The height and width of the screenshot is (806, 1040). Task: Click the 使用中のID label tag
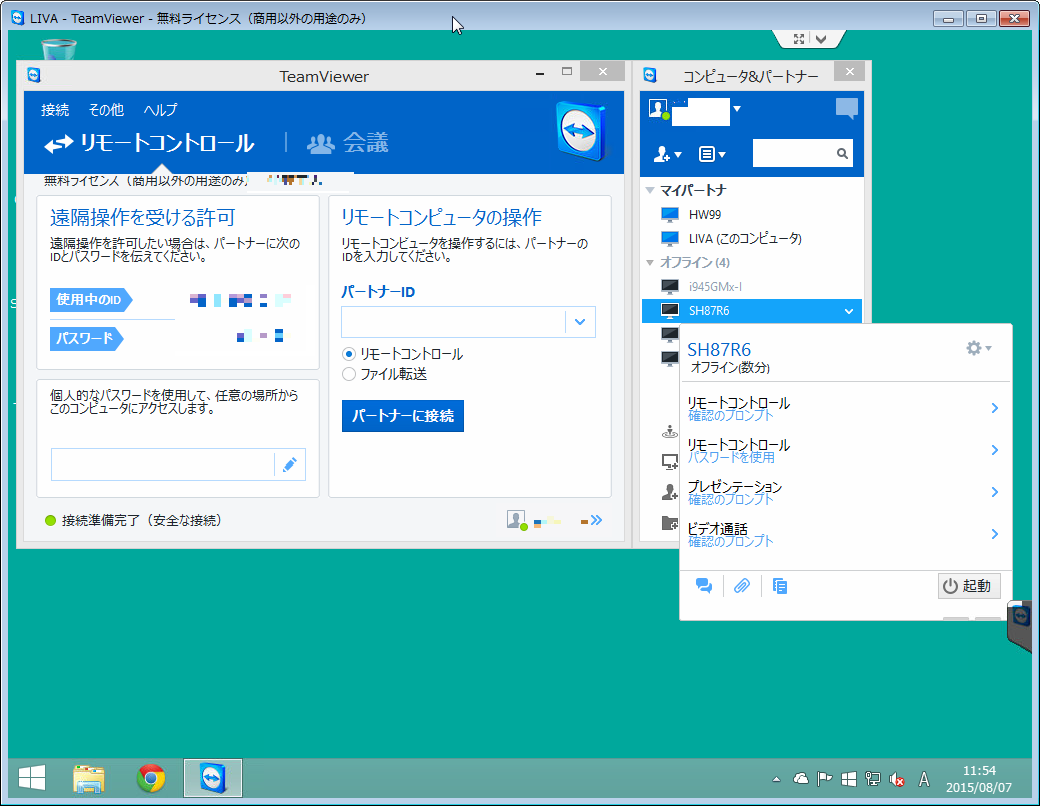[x=91, y=300]
